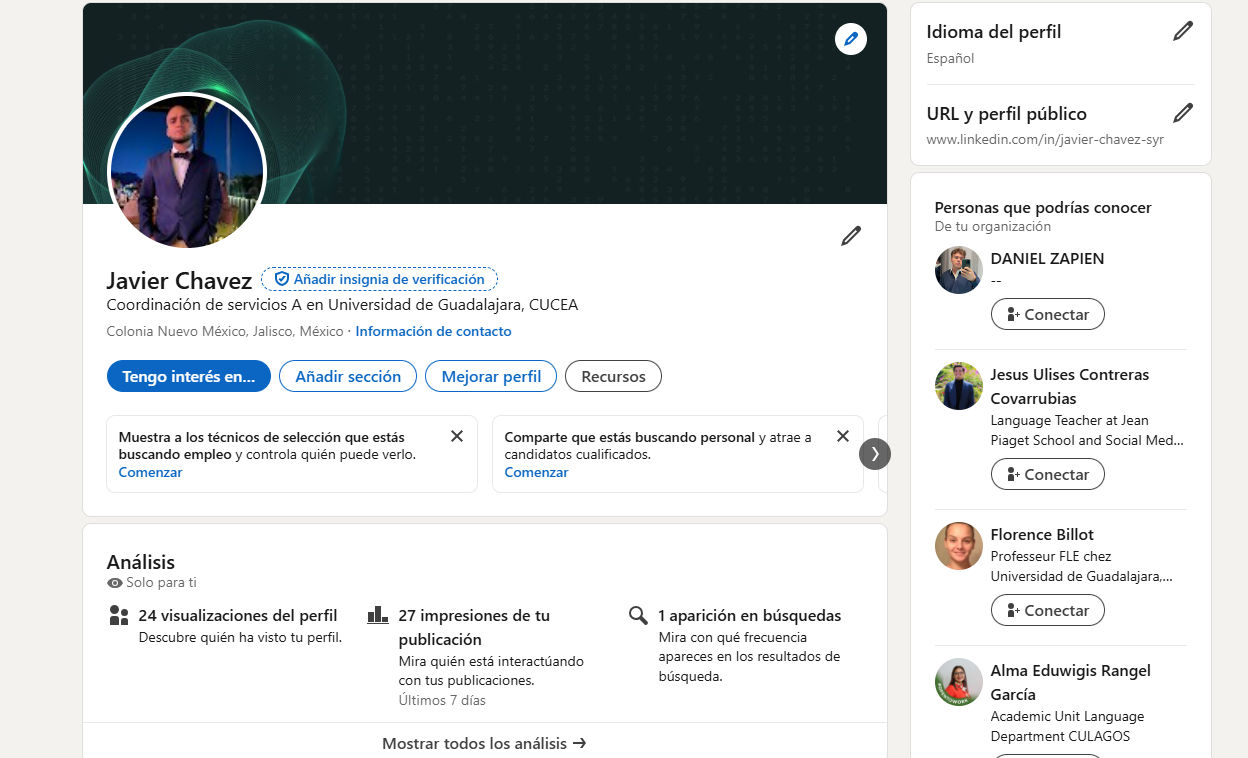Click the post impressions bar chart icon

(x=378, y=615)
